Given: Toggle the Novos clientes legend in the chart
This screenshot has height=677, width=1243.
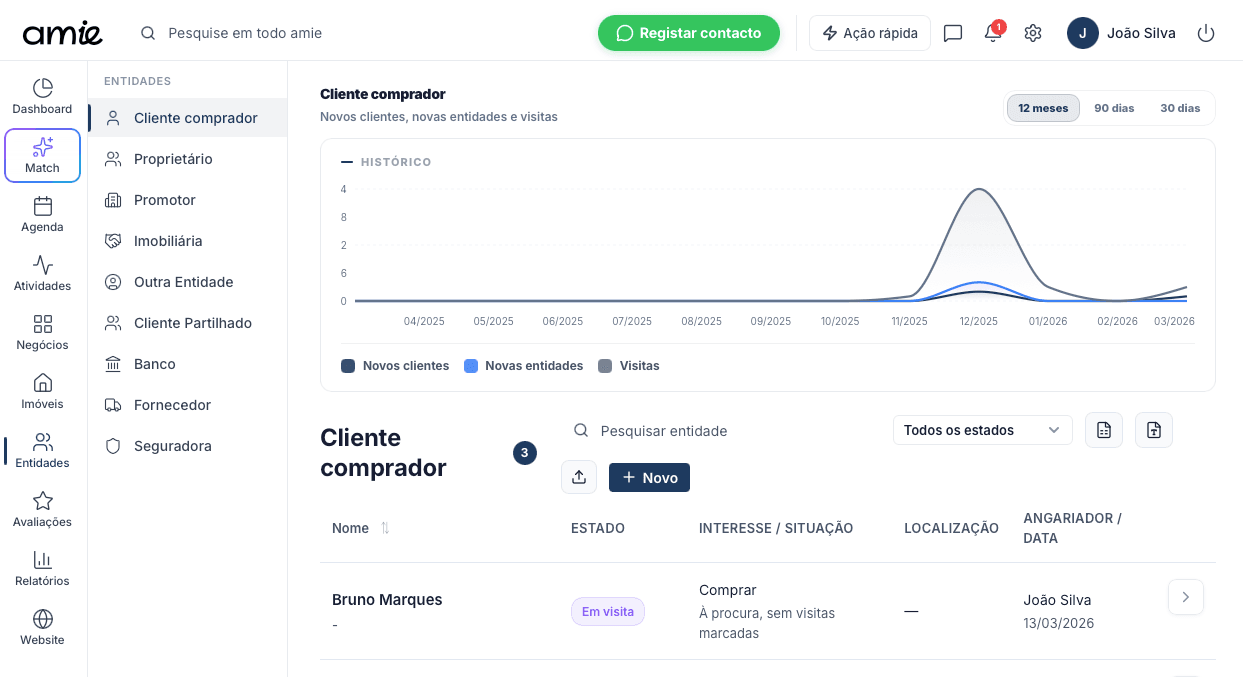Looking at the screenshot, I should [394, 365].
